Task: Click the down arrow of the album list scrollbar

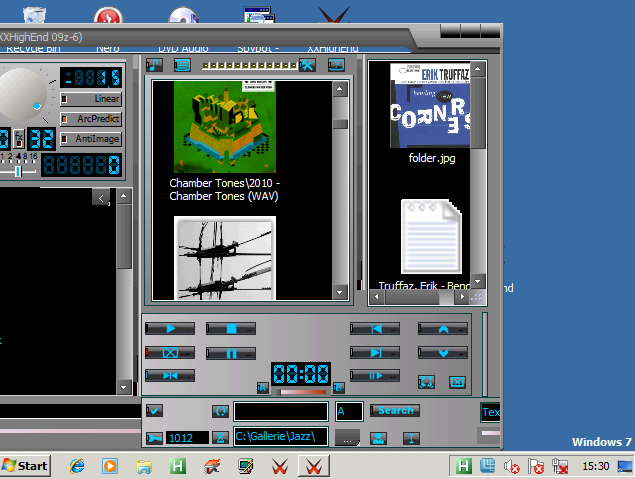Action: click(x=340, y=292)
